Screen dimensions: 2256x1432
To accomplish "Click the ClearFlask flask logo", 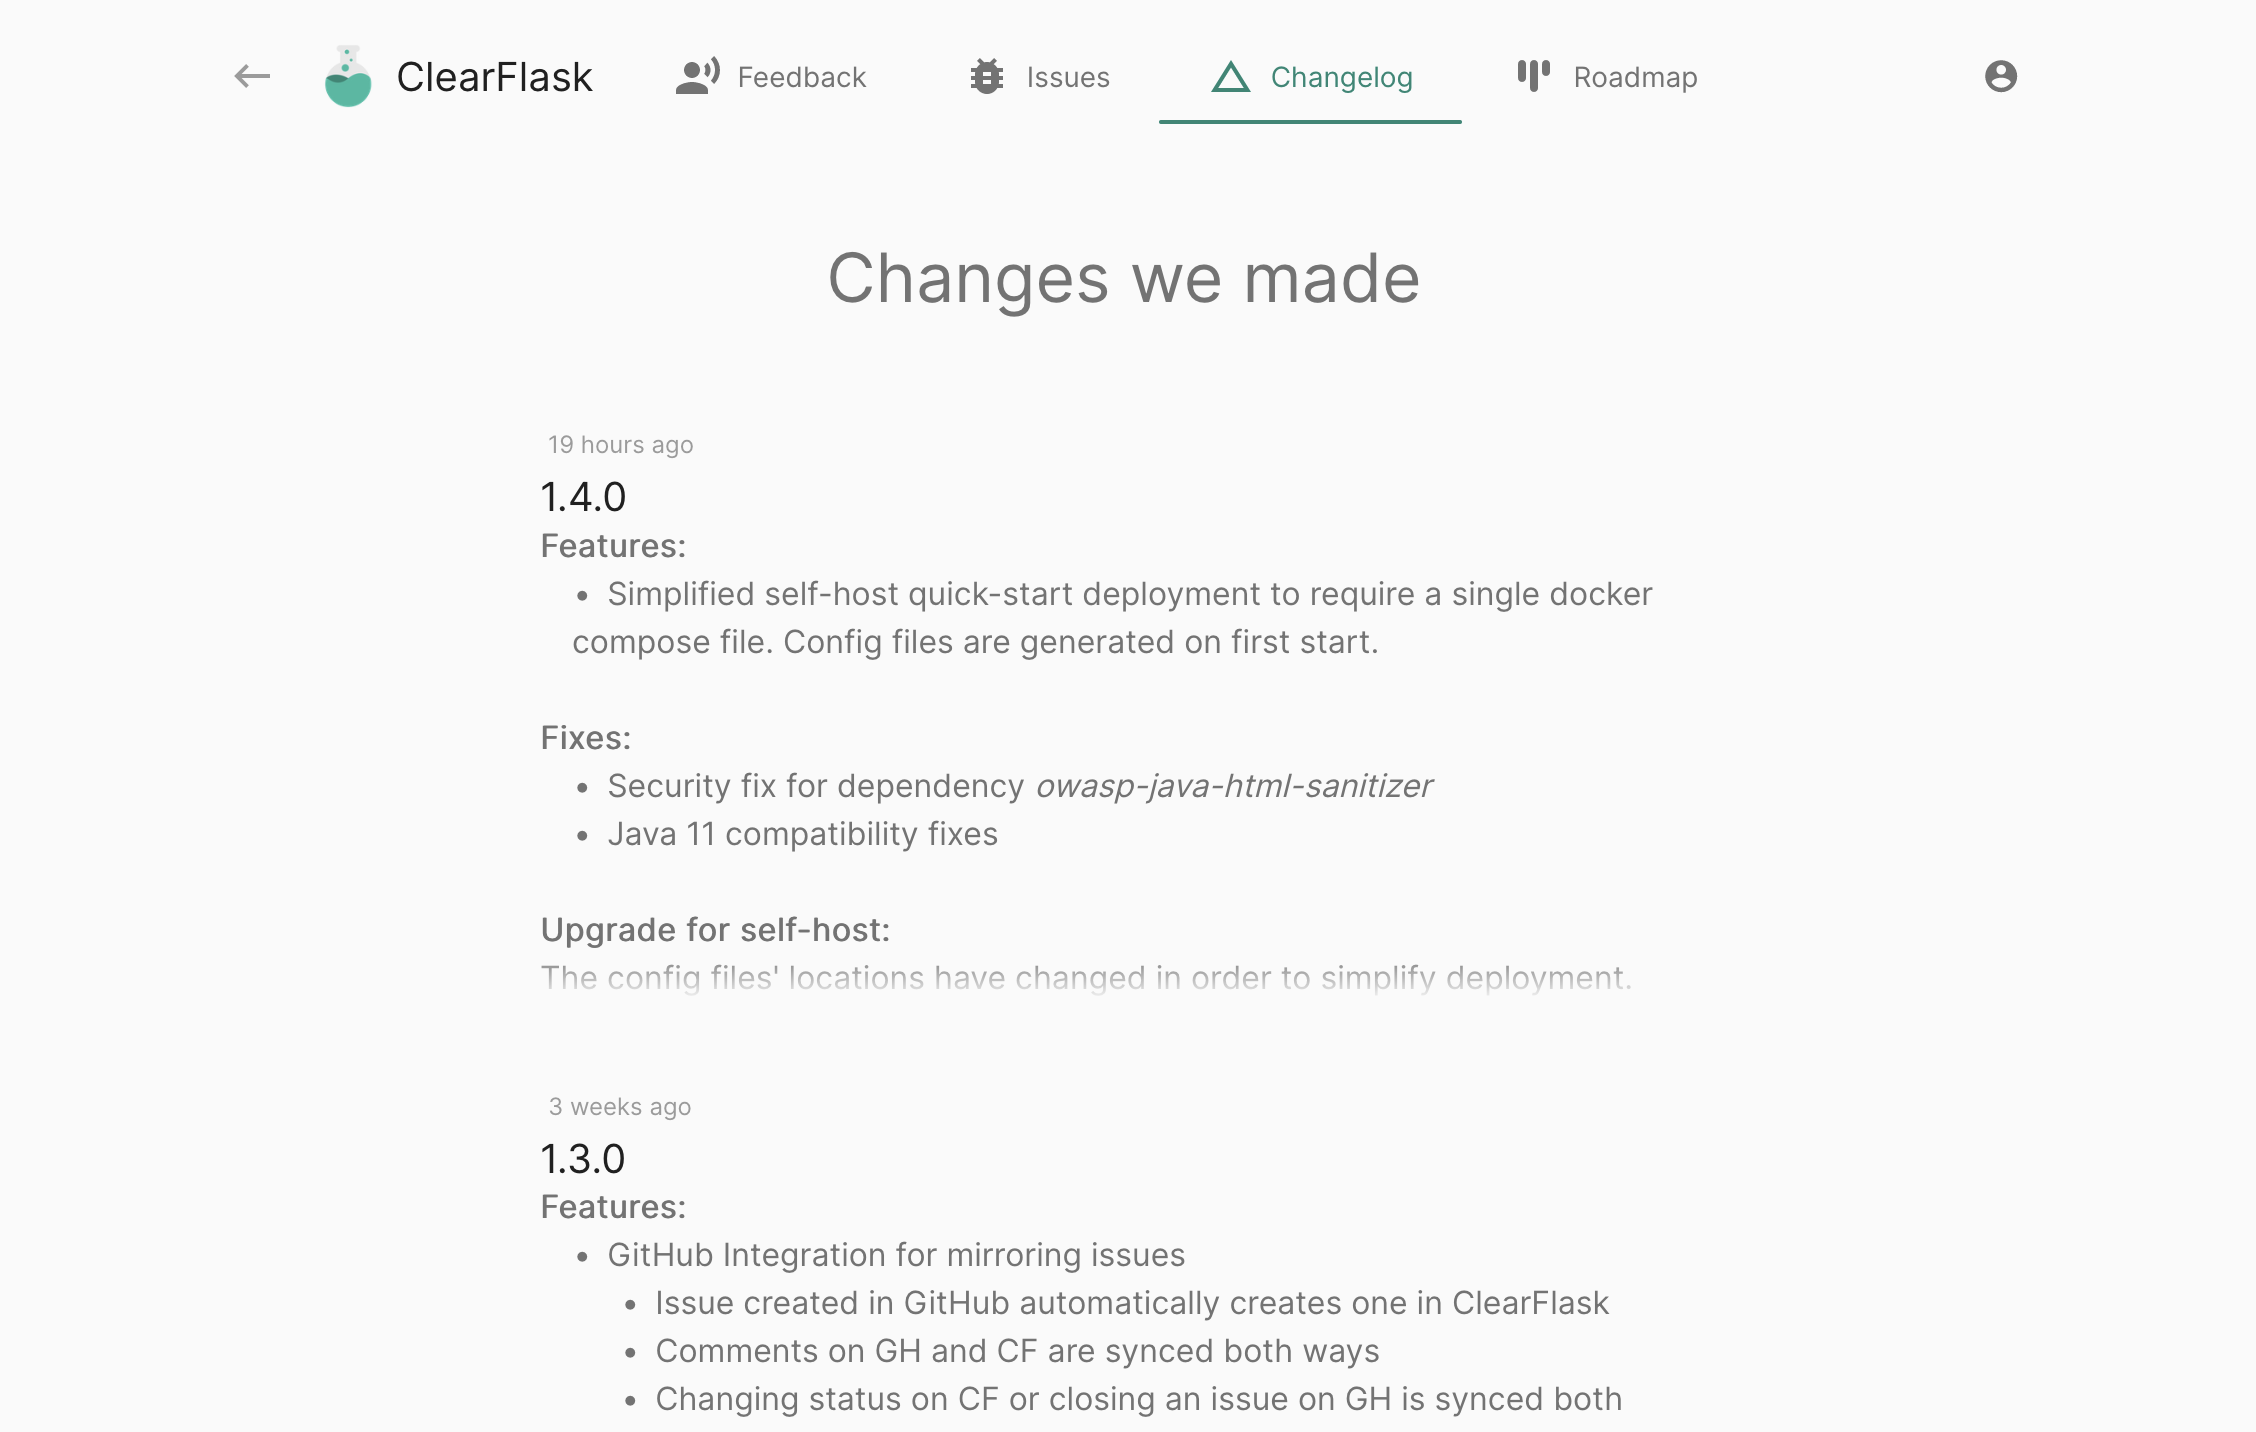I will click(x=346, y=76).
